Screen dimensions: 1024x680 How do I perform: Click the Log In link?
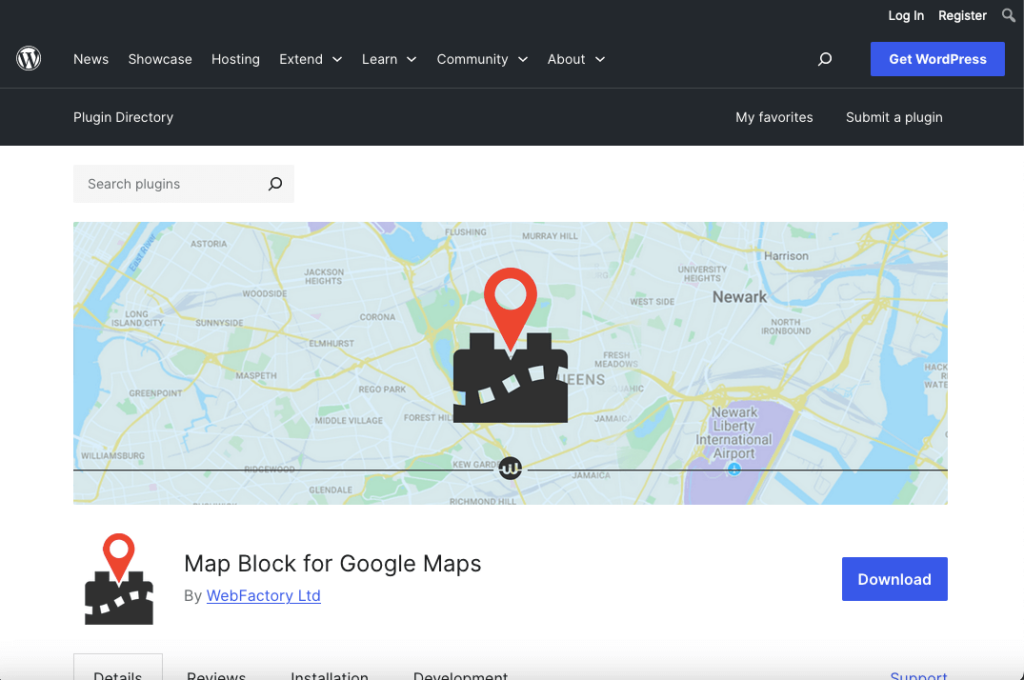coord(906,16)
